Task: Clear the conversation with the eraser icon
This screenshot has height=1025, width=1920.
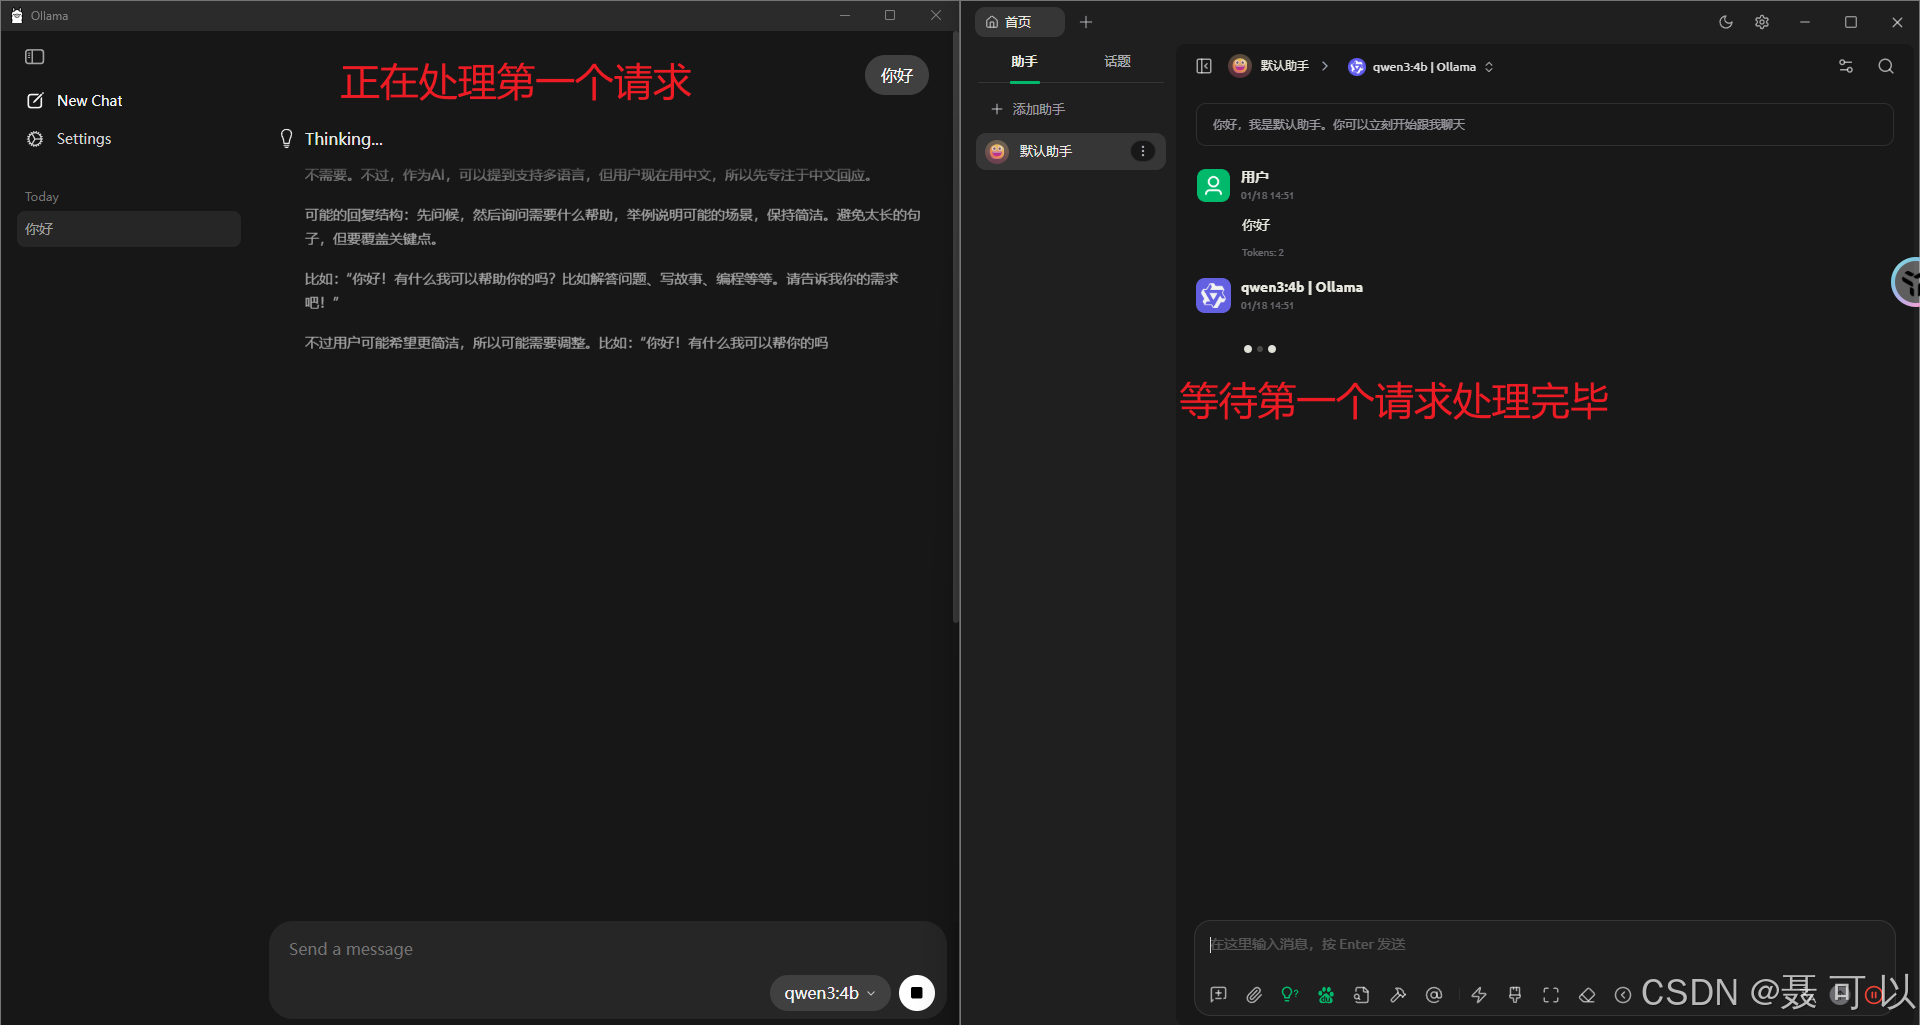Action: point(1587,995)
